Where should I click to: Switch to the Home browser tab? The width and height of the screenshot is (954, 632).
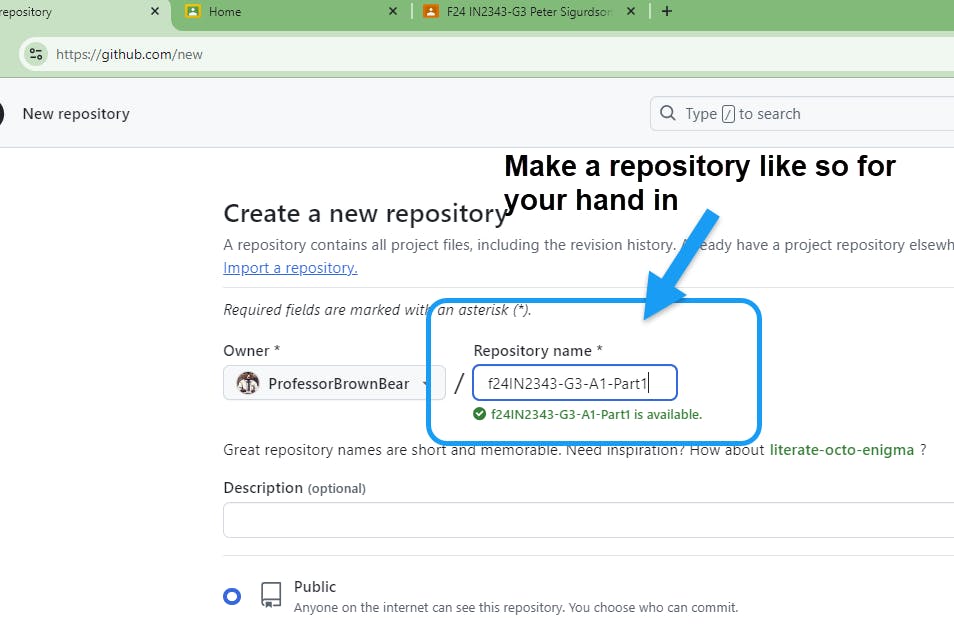coord(287,12)
